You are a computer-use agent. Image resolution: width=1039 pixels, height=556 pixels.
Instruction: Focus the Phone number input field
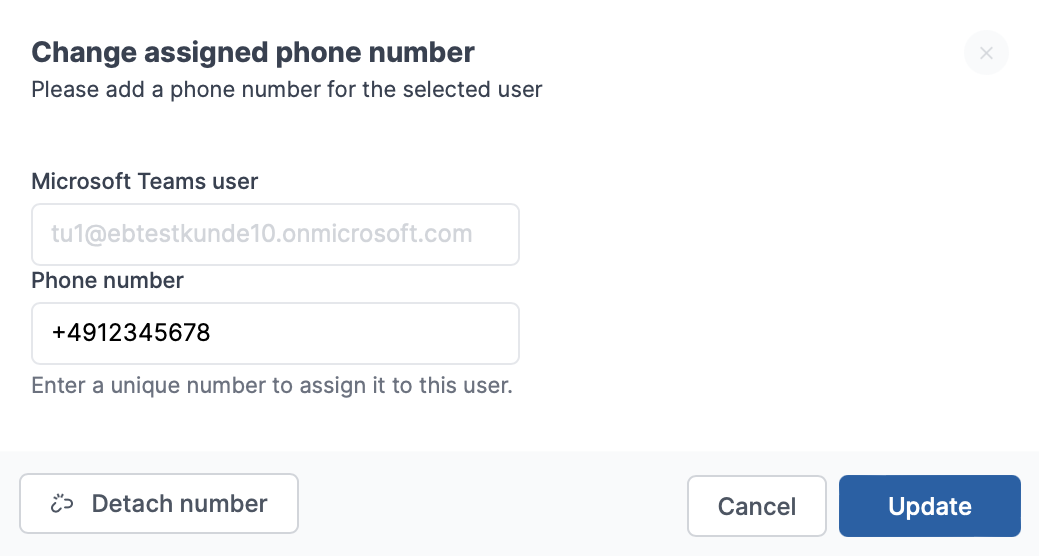pyautogui.click(x=276, y=333)
